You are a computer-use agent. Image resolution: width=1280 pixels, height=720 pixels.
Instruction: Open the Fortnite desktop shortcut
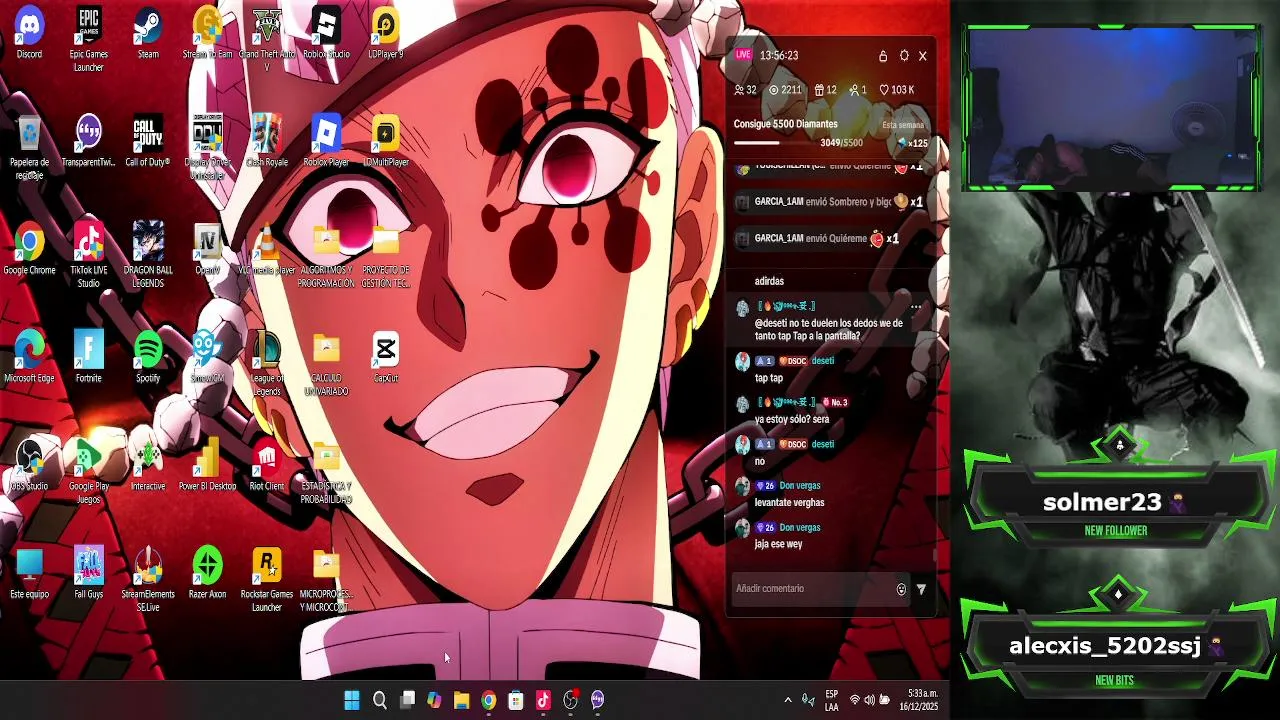pos(88,357)
